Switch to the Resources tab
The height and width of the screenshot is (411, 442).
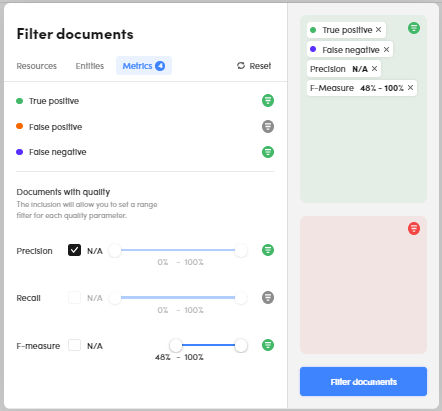[37, 66]
